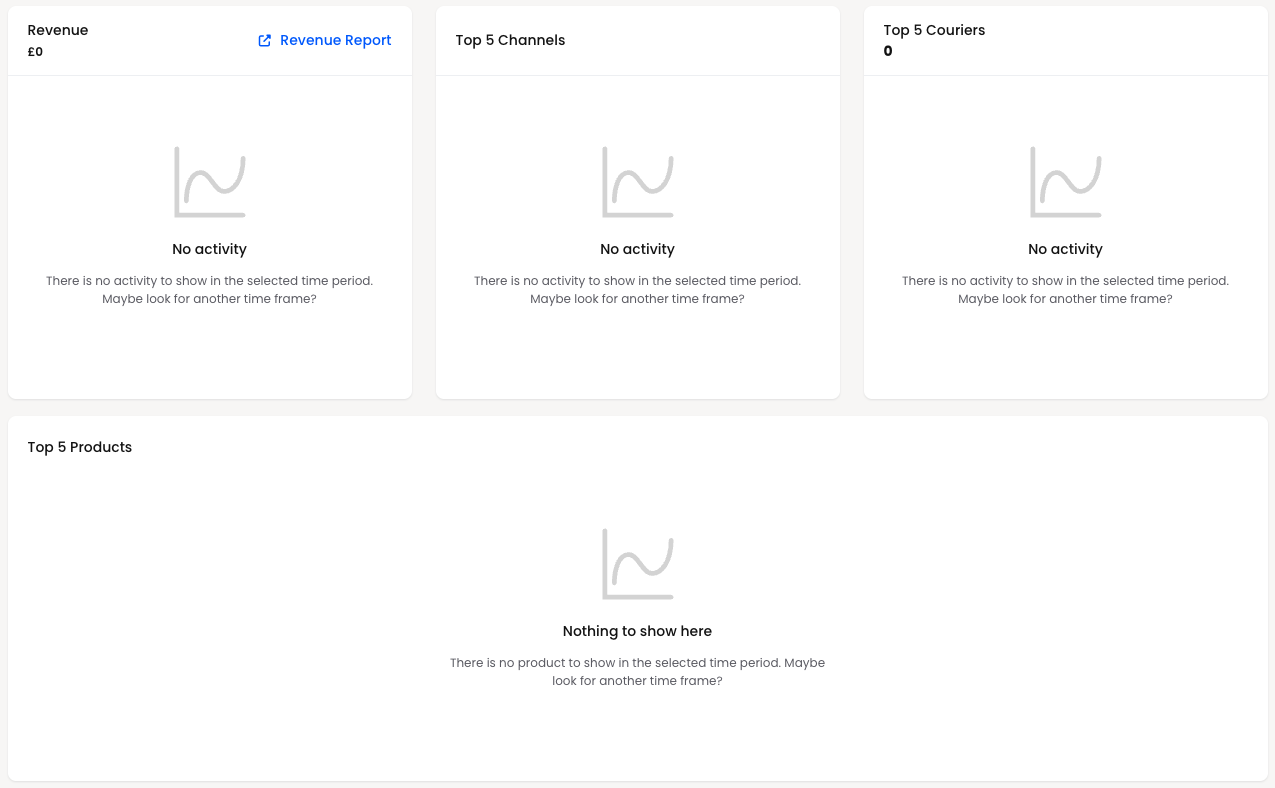Click the no-activity description in Top 5 Couriers

pos(1065,290)
